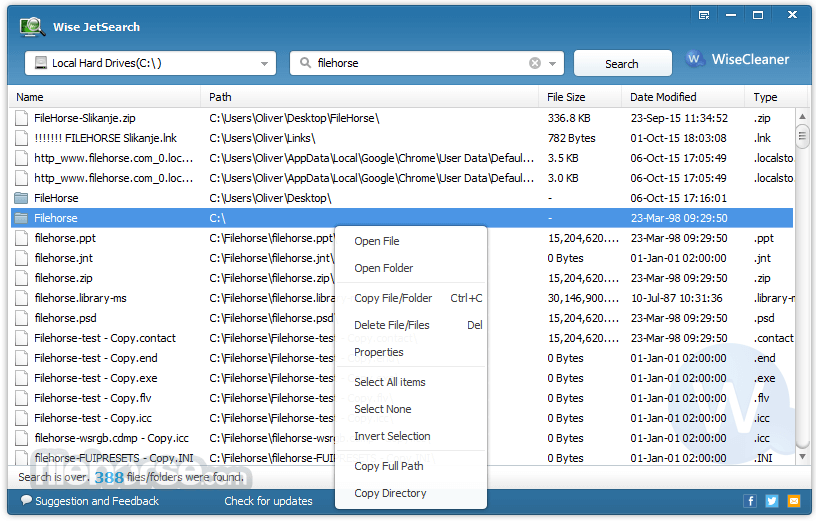
Task: Click file icon of FileHorse-Slikanje.zip
Action: pyautogui.click(x=21, y=118)
